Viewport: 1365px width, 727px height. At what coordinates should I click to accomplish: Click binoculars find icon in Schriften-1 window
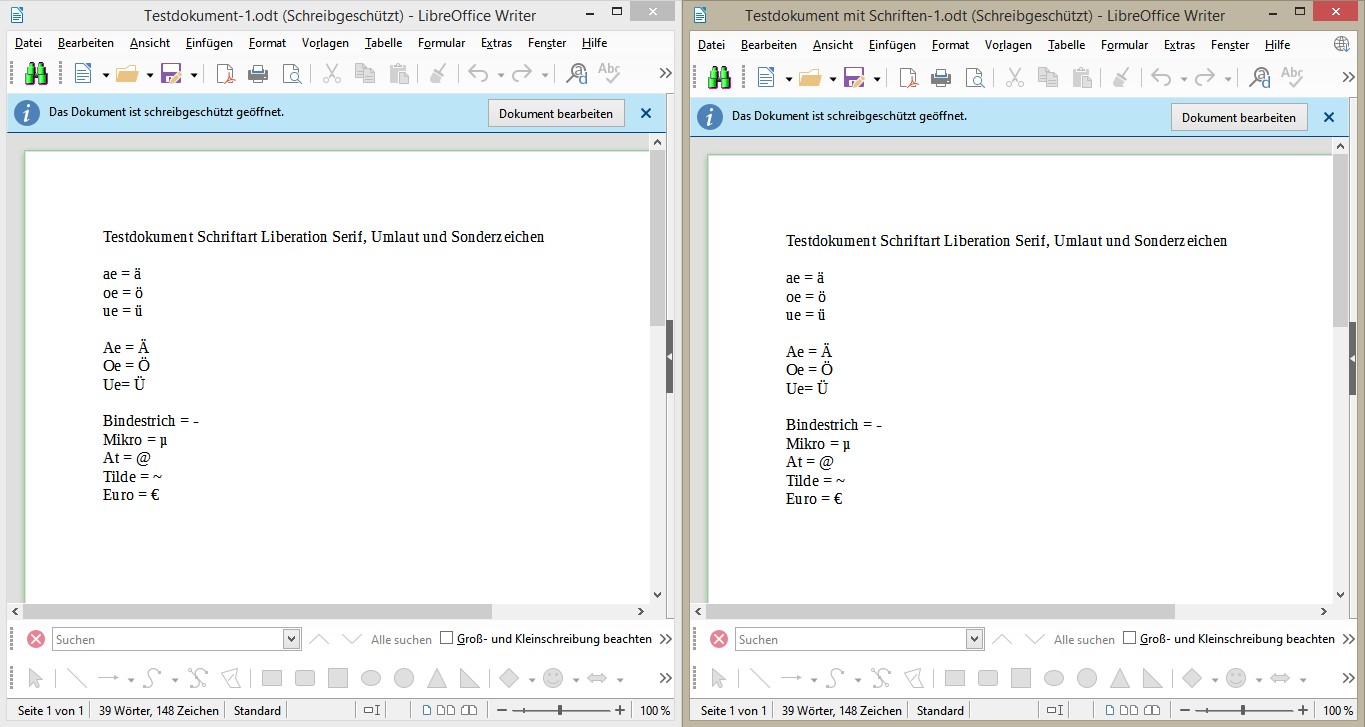tap(719, 78)
